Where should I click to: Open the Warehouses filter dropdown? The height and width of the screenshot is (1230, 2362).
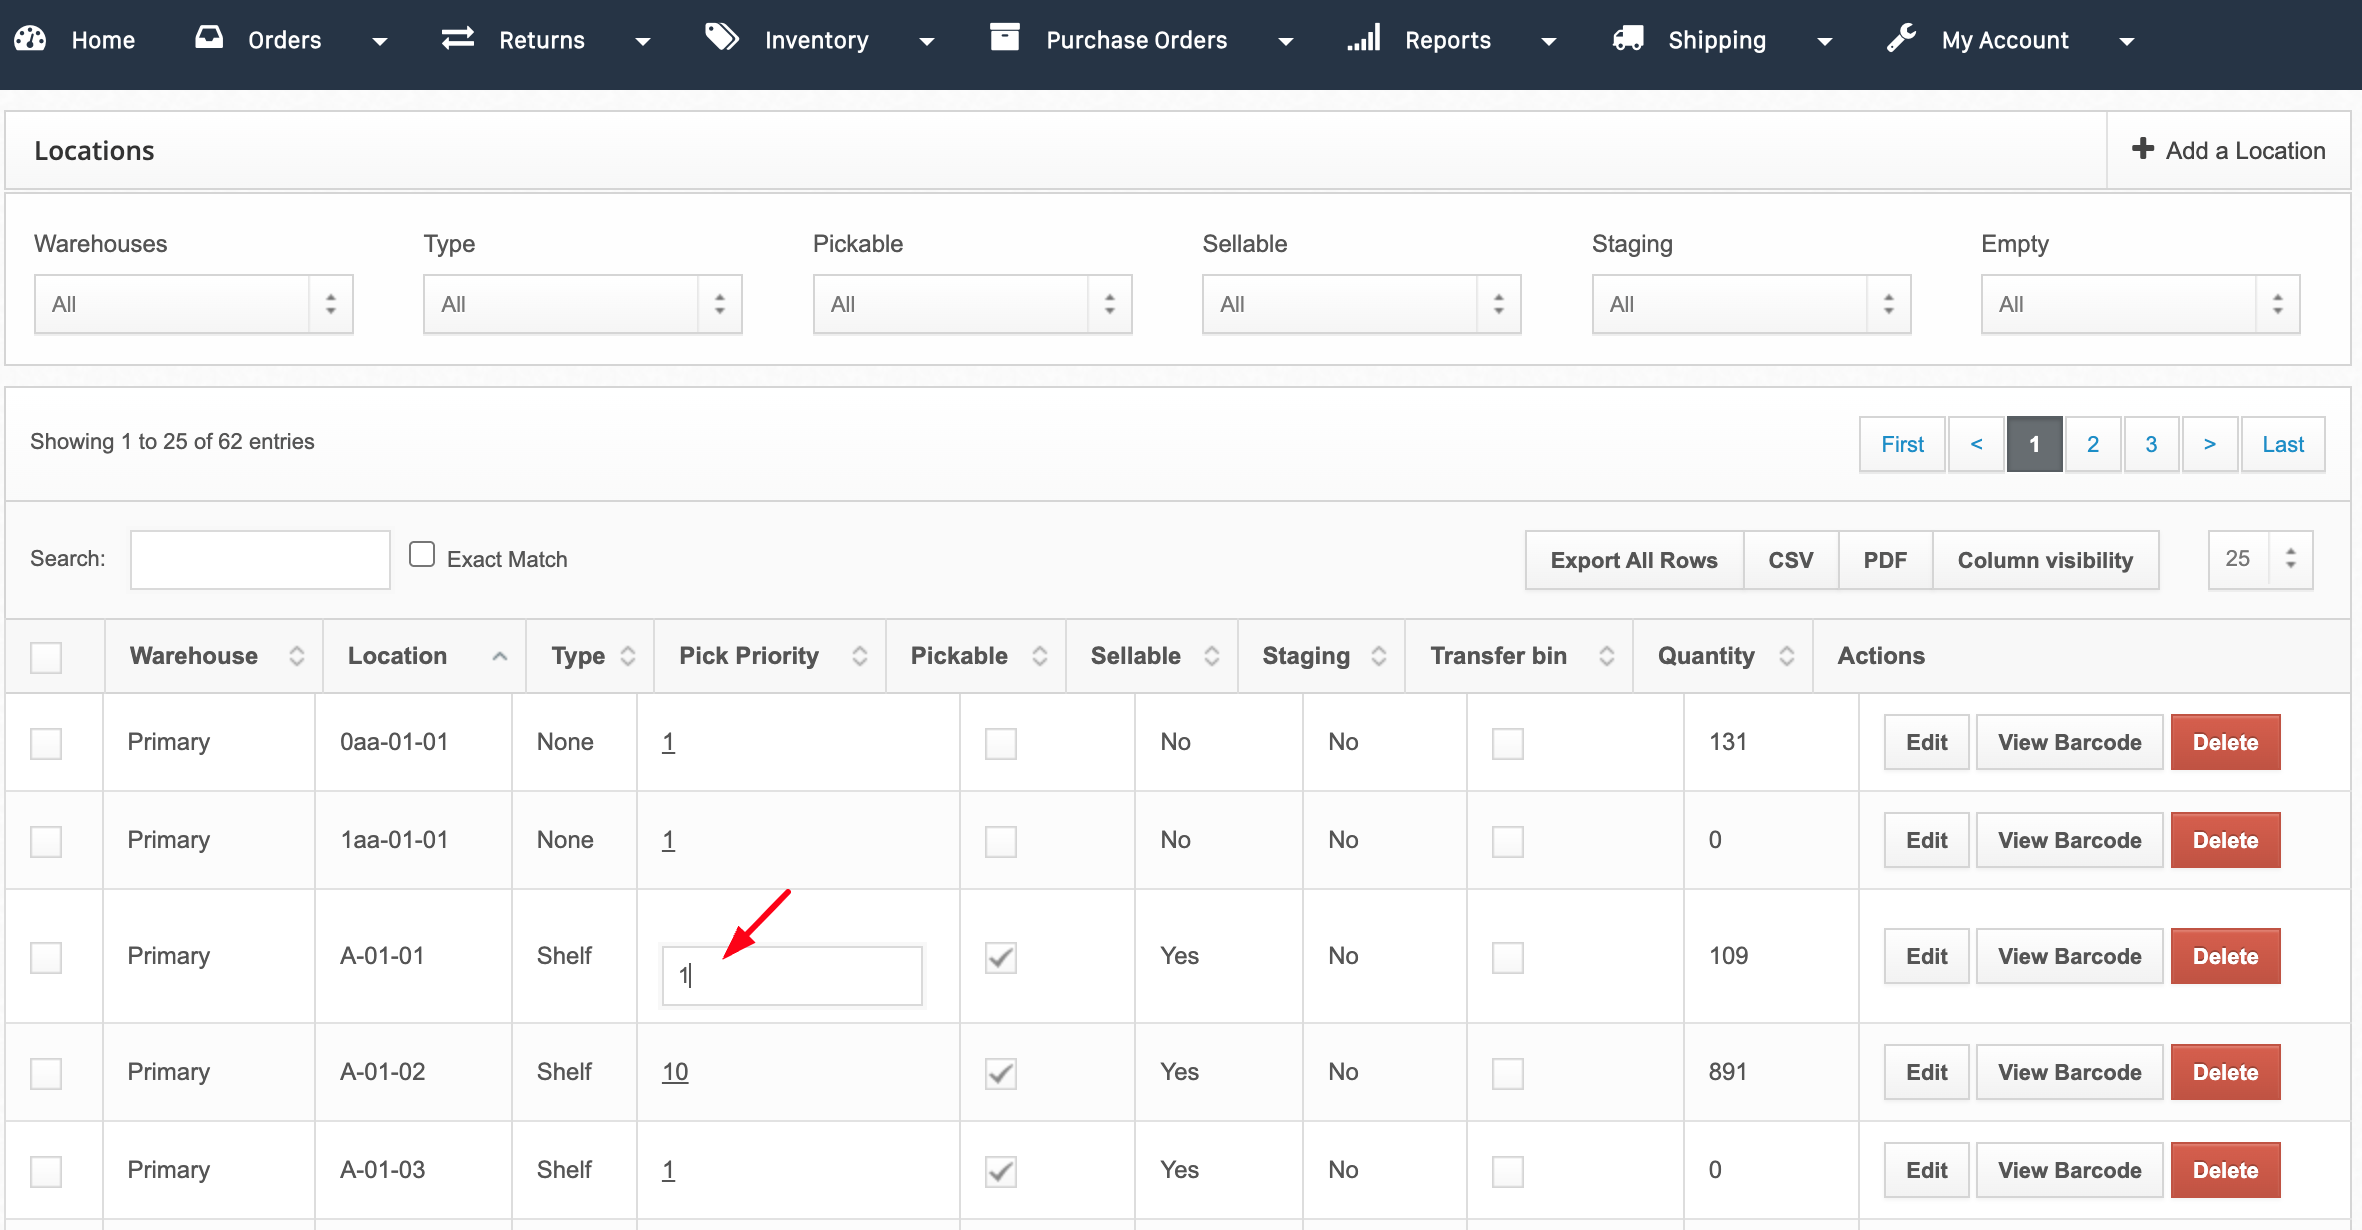click(193, 304)
